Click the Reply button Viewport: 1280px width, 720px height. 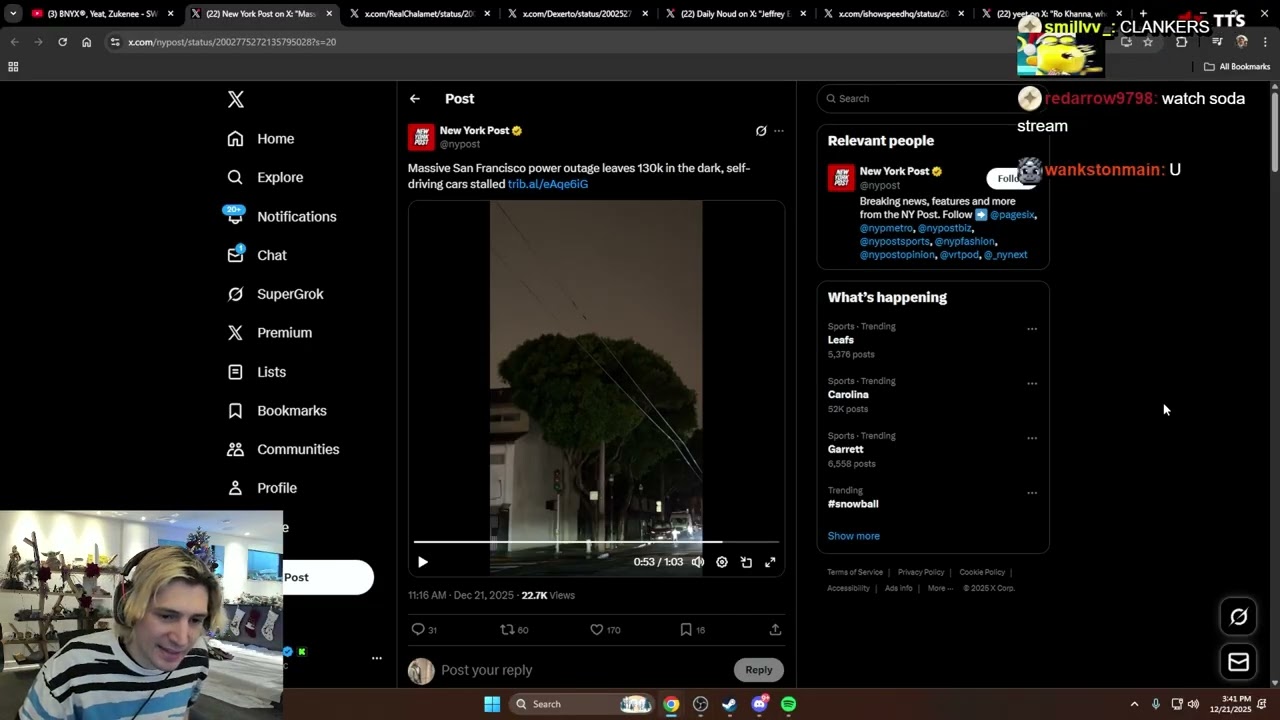click(759, 670)
